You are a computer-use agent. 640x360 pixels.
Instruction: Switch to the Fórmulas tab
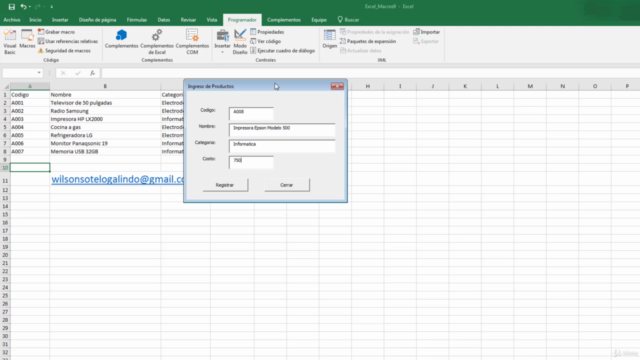pos(137,20)
